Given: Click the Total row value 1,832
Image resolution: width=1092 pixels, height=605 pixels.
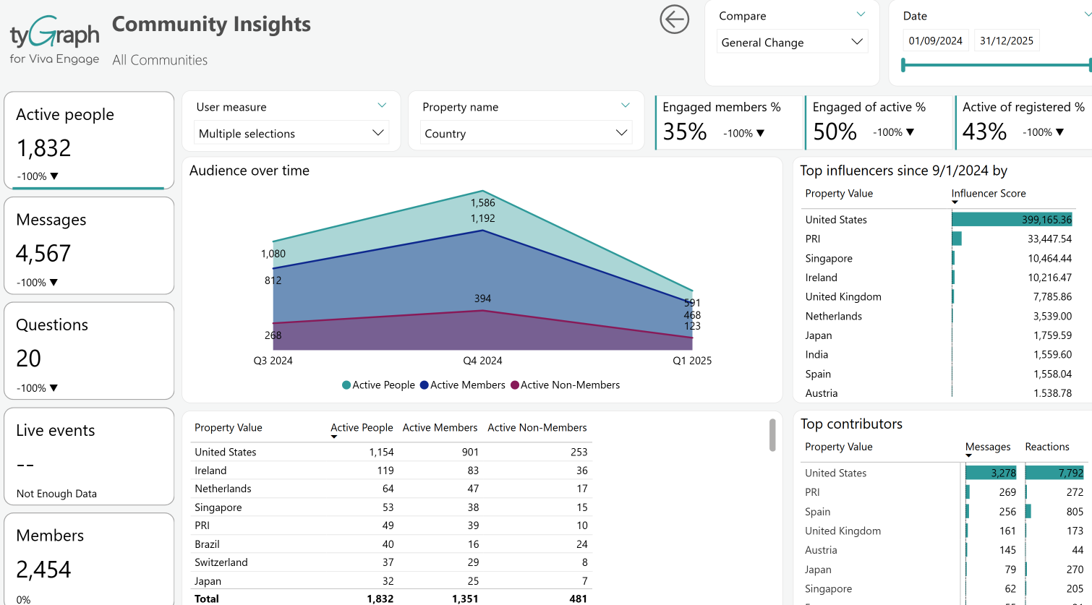Looking at the screenshot, I should pyautogui.click(x=380, y=599).
